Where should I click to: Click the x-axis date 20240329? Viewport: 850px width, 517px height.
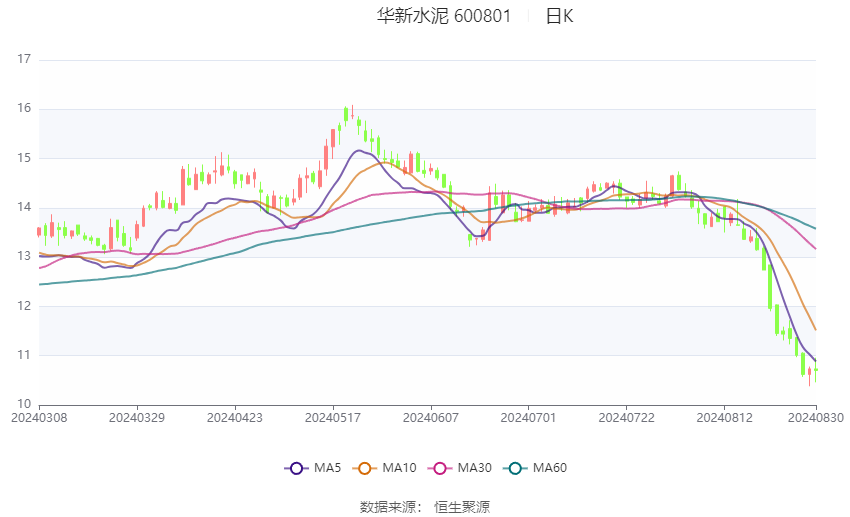(137, 418)
